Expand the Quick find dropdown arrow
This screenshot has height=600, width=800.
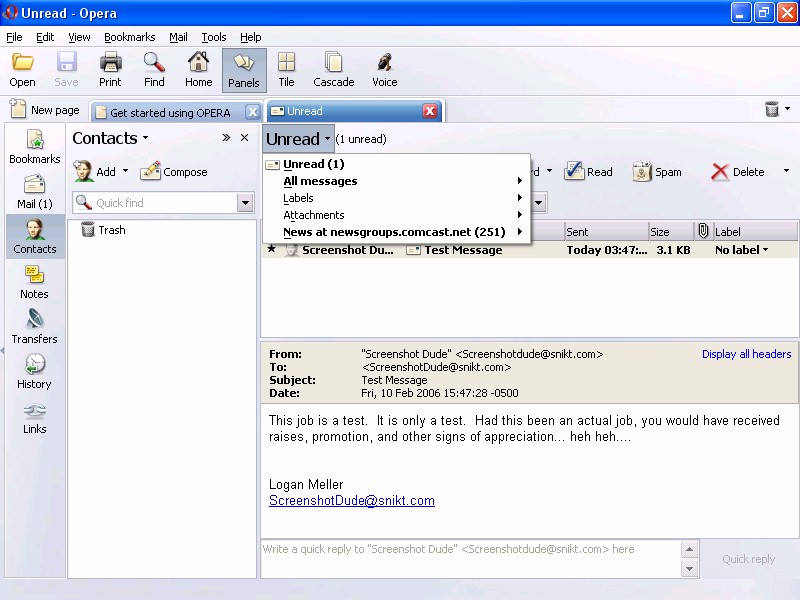245,203
